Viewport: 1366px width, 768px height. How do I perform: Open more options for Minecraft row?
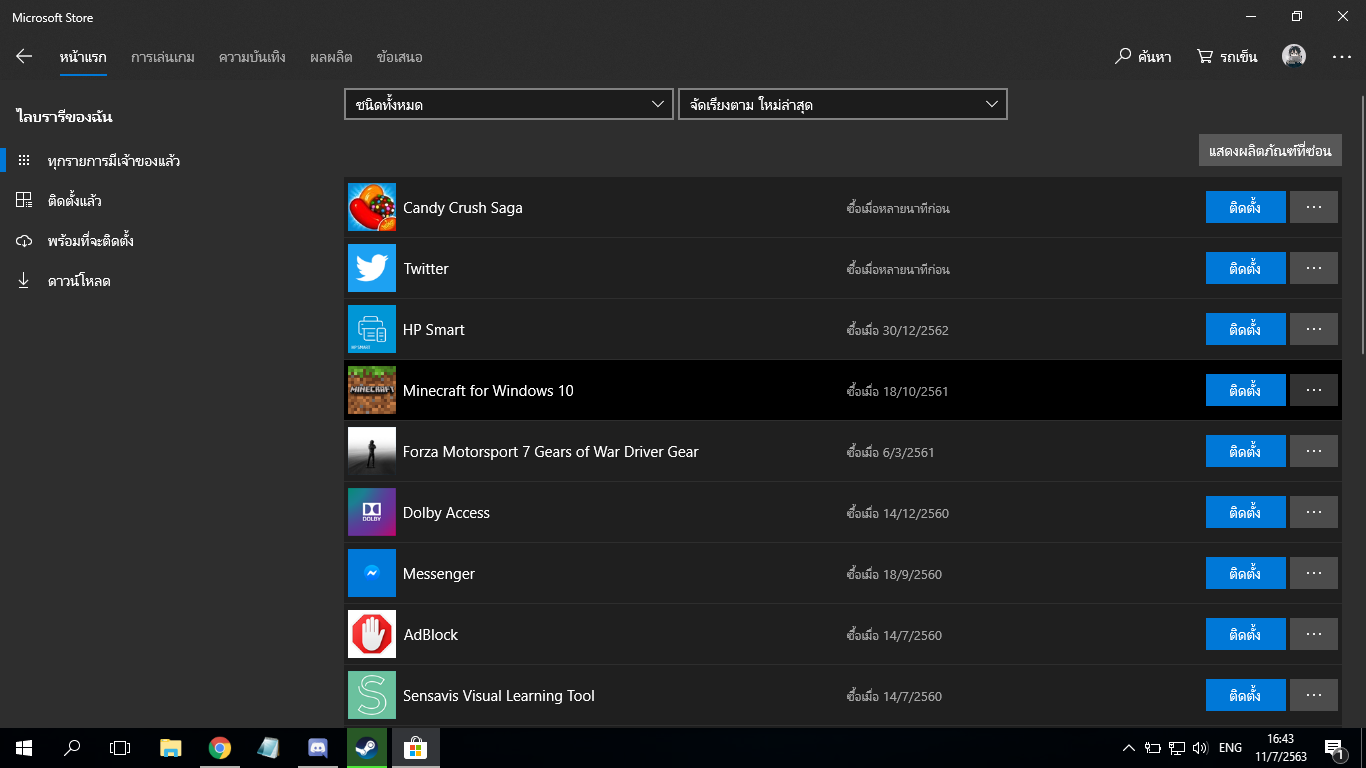coord(1314,390)
